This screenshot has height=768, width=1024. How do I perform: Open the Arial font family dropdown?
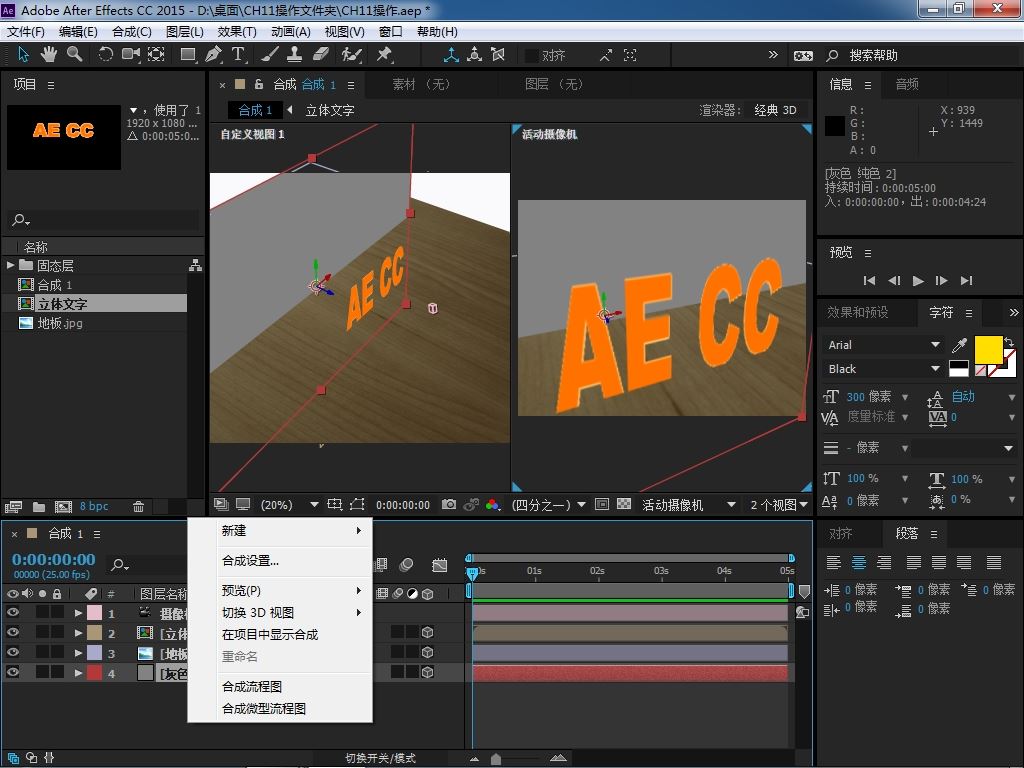tap(884, 345)
